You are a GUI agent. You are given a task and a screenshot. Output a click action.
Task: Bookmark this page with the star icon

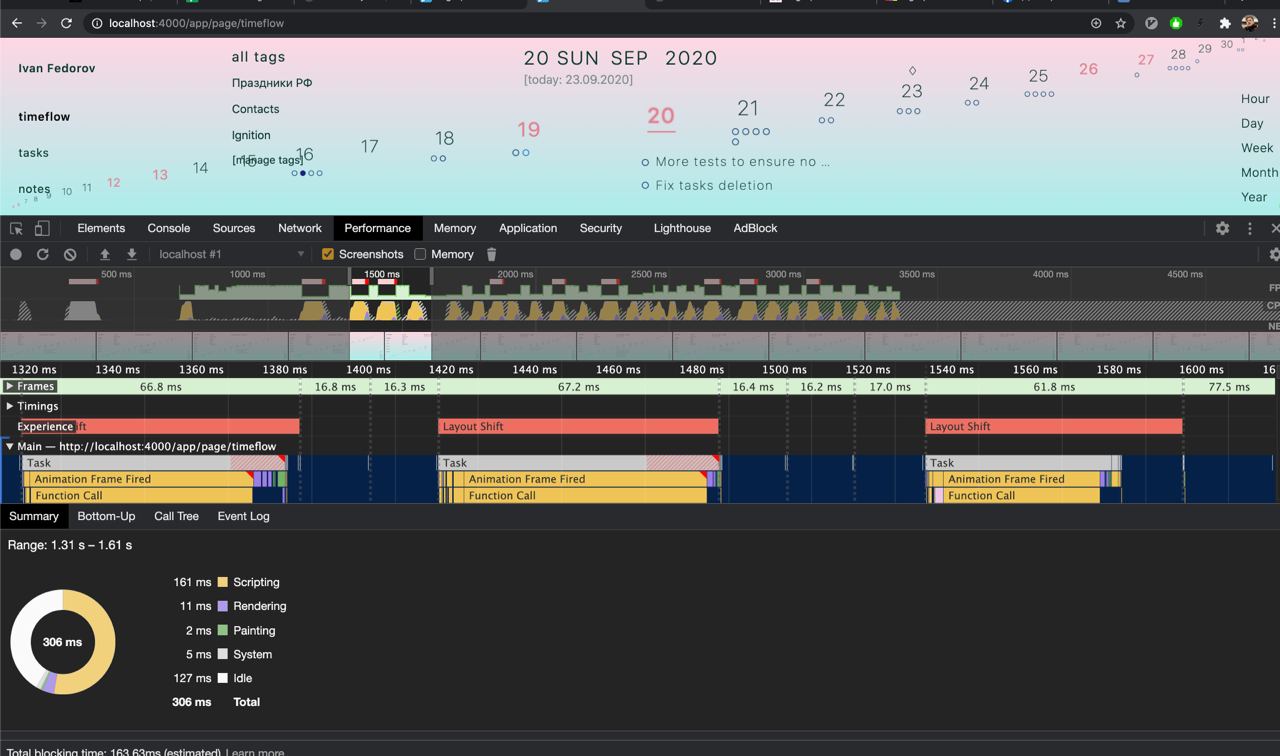tap(1121, 23)
